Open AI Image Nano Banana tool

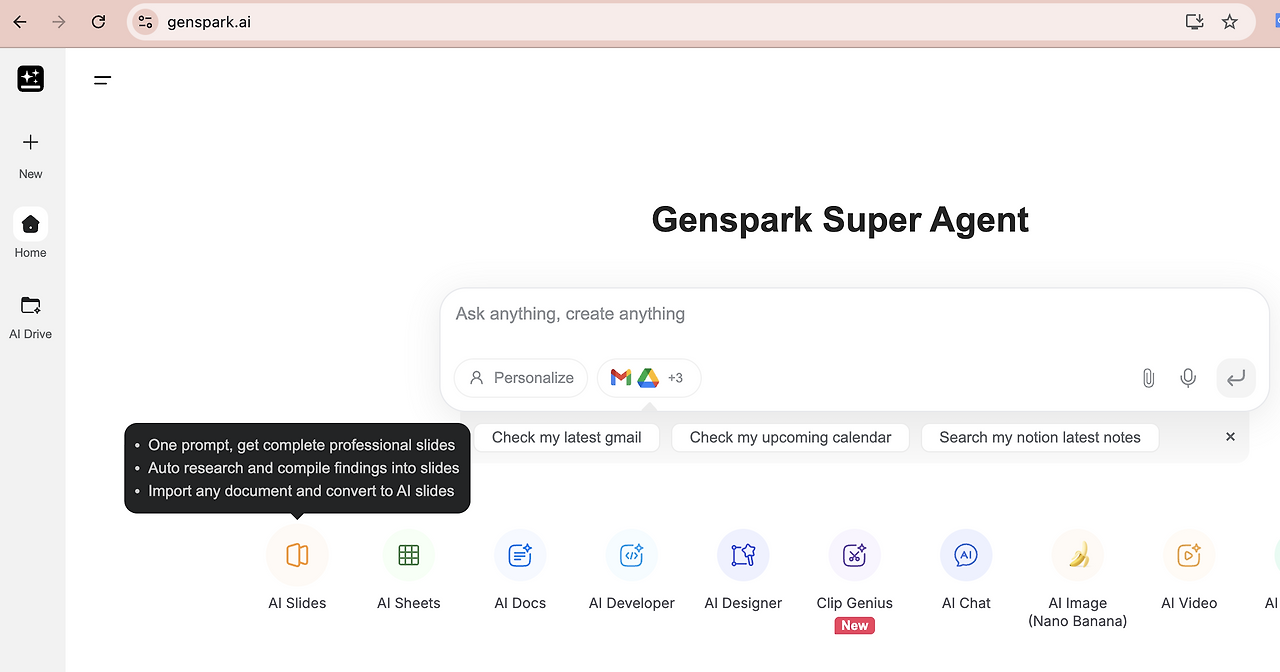pos(1078,555)
